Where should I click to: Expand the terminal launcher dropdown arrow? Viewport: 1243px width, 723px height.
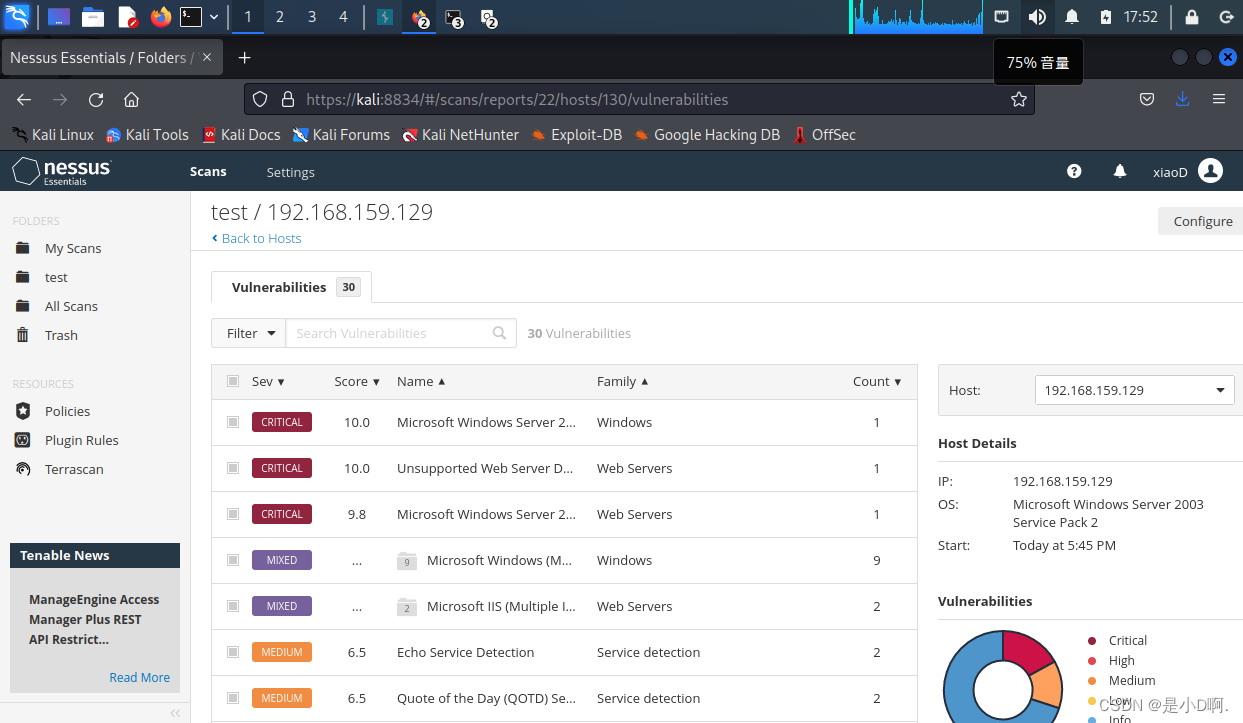tap(214, 17)
